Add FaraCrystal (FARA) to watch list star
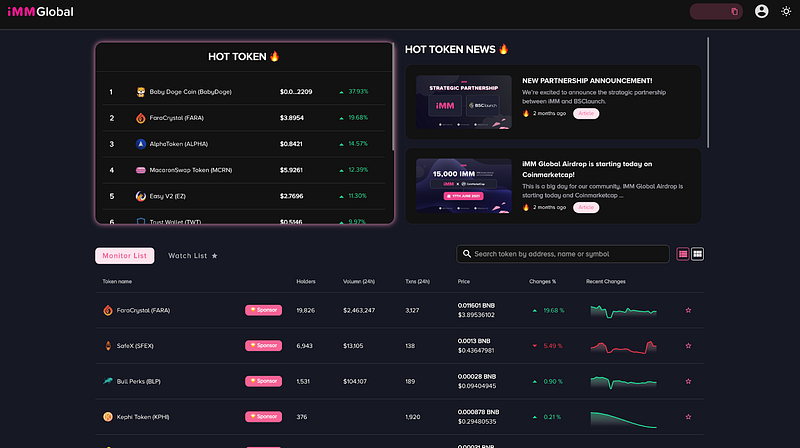The width and height of the screenshot is (800, 448). [688, 310]
